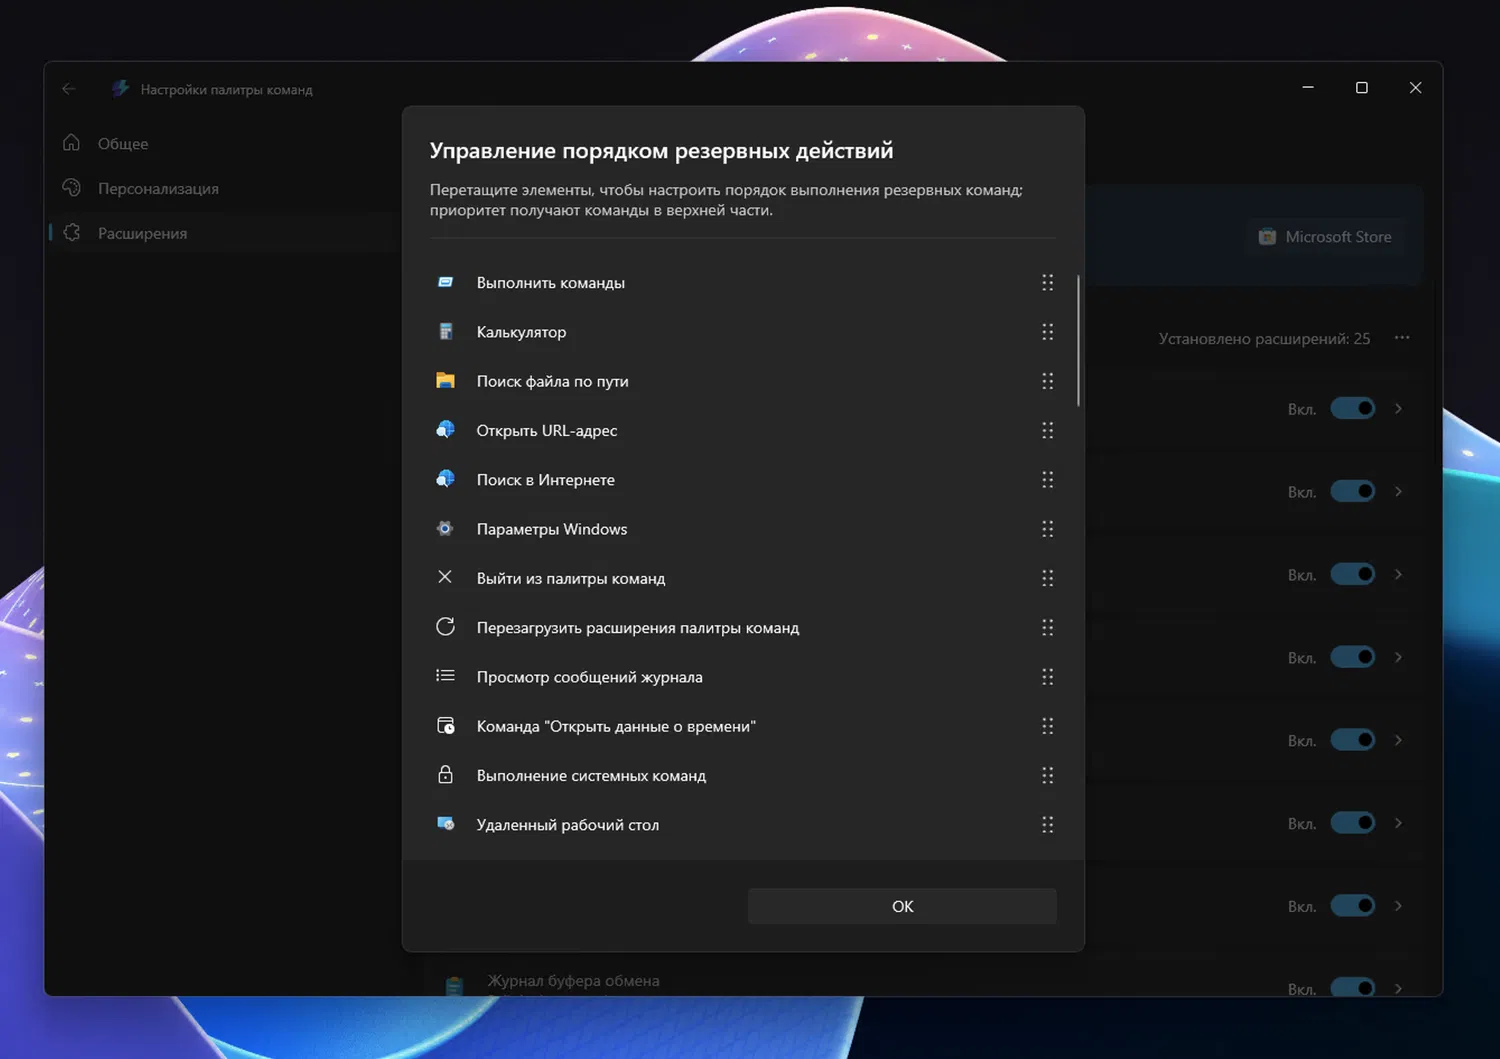Click the "Выполнить команды" label
The image size is (1500, 1059).
(551, 283)
